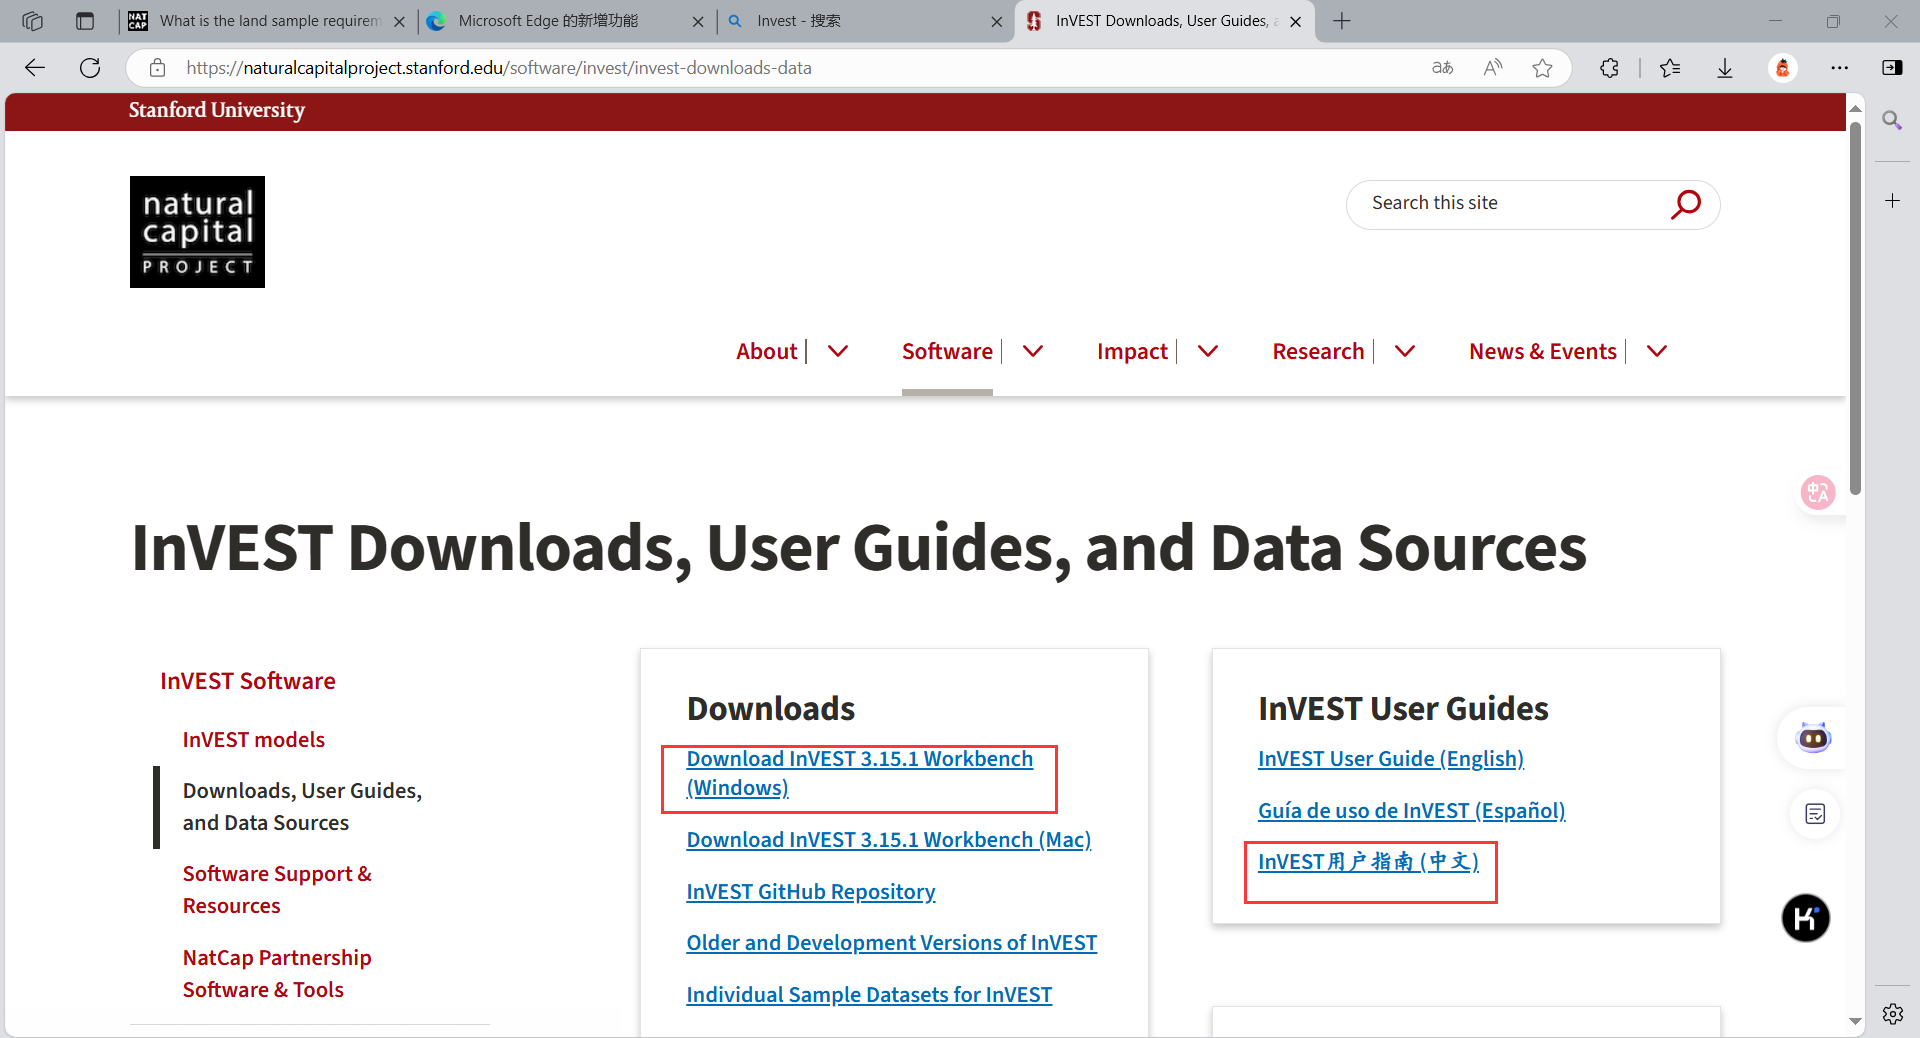The image size is (1920, 1038).
Task: Expand the Research menu chevron
Action: pos(1405,352)
